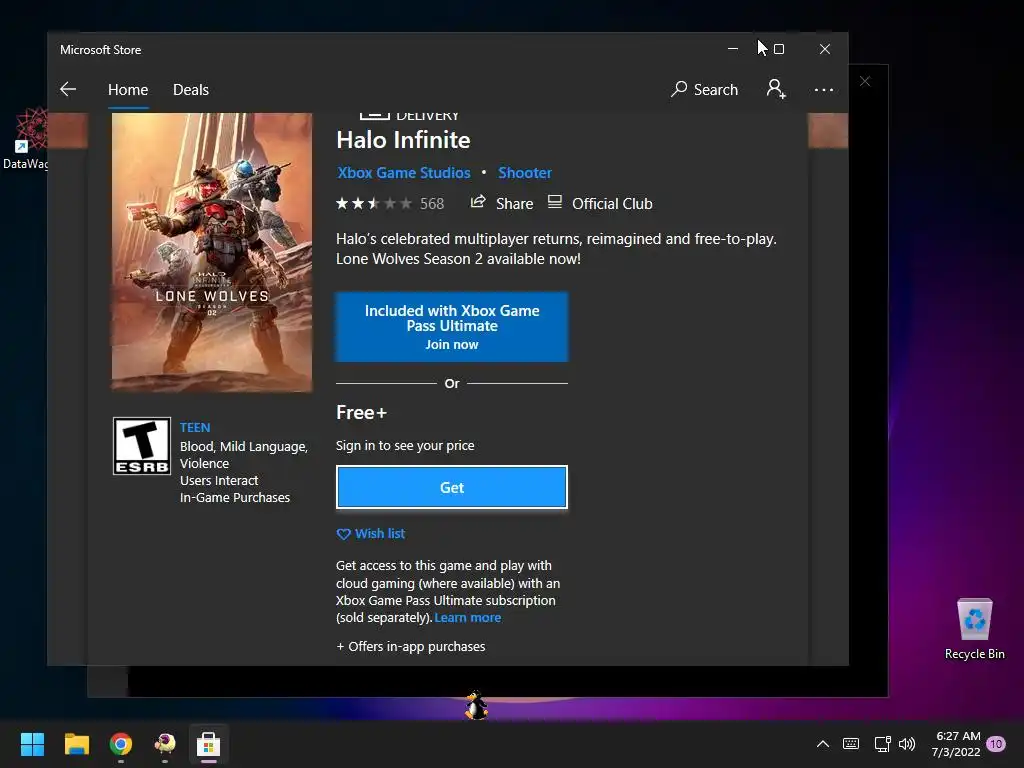
Task: Click the blue Get button
Action: (x=452, y=487)
